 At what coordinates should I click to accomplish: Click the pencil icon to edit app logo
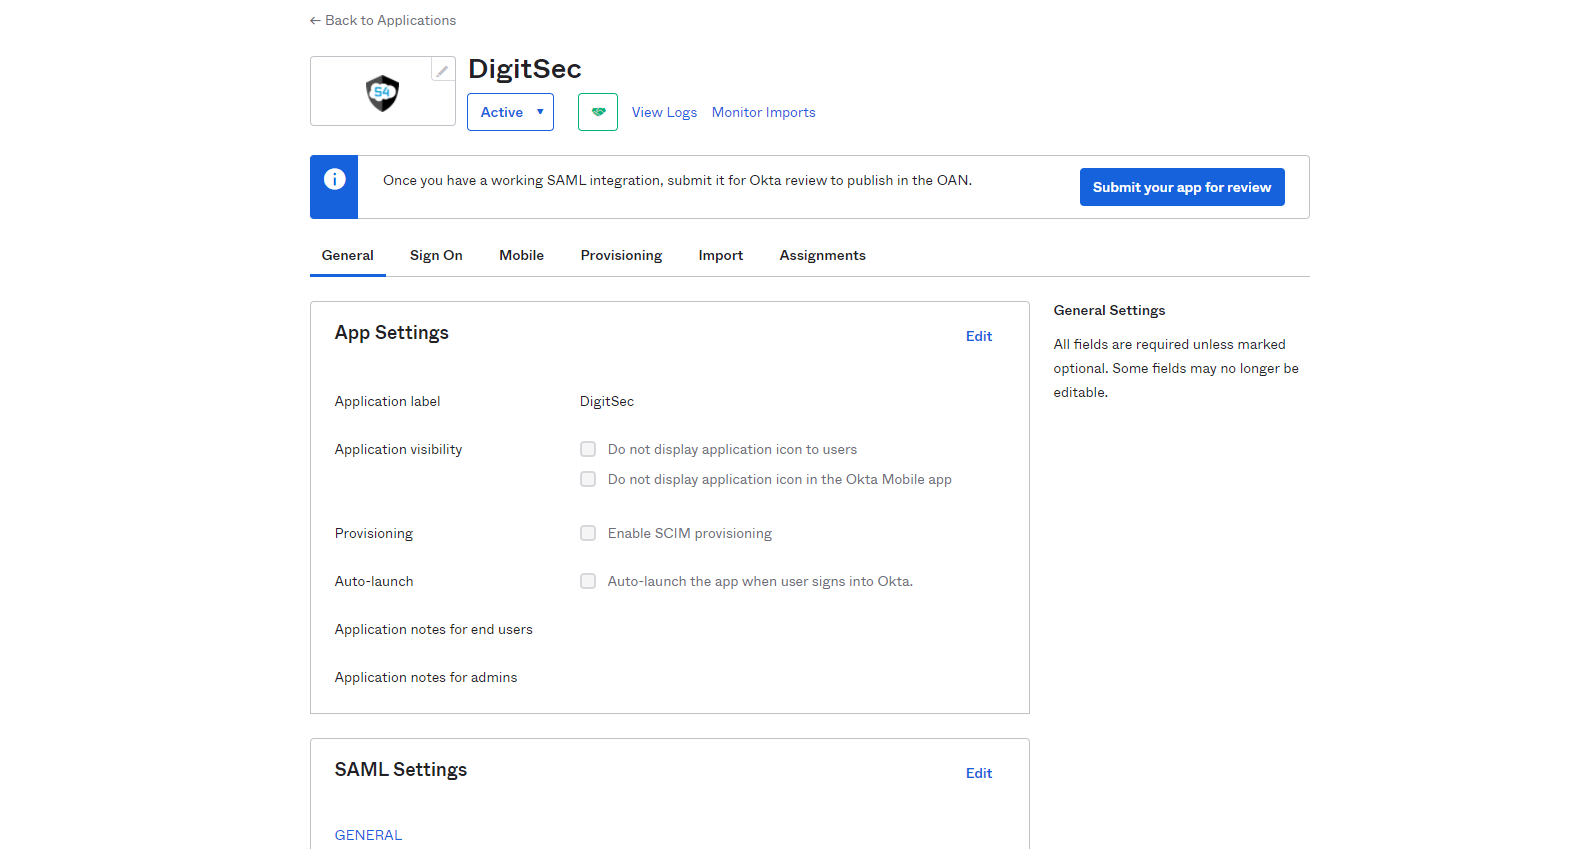[x=443, y=69]
